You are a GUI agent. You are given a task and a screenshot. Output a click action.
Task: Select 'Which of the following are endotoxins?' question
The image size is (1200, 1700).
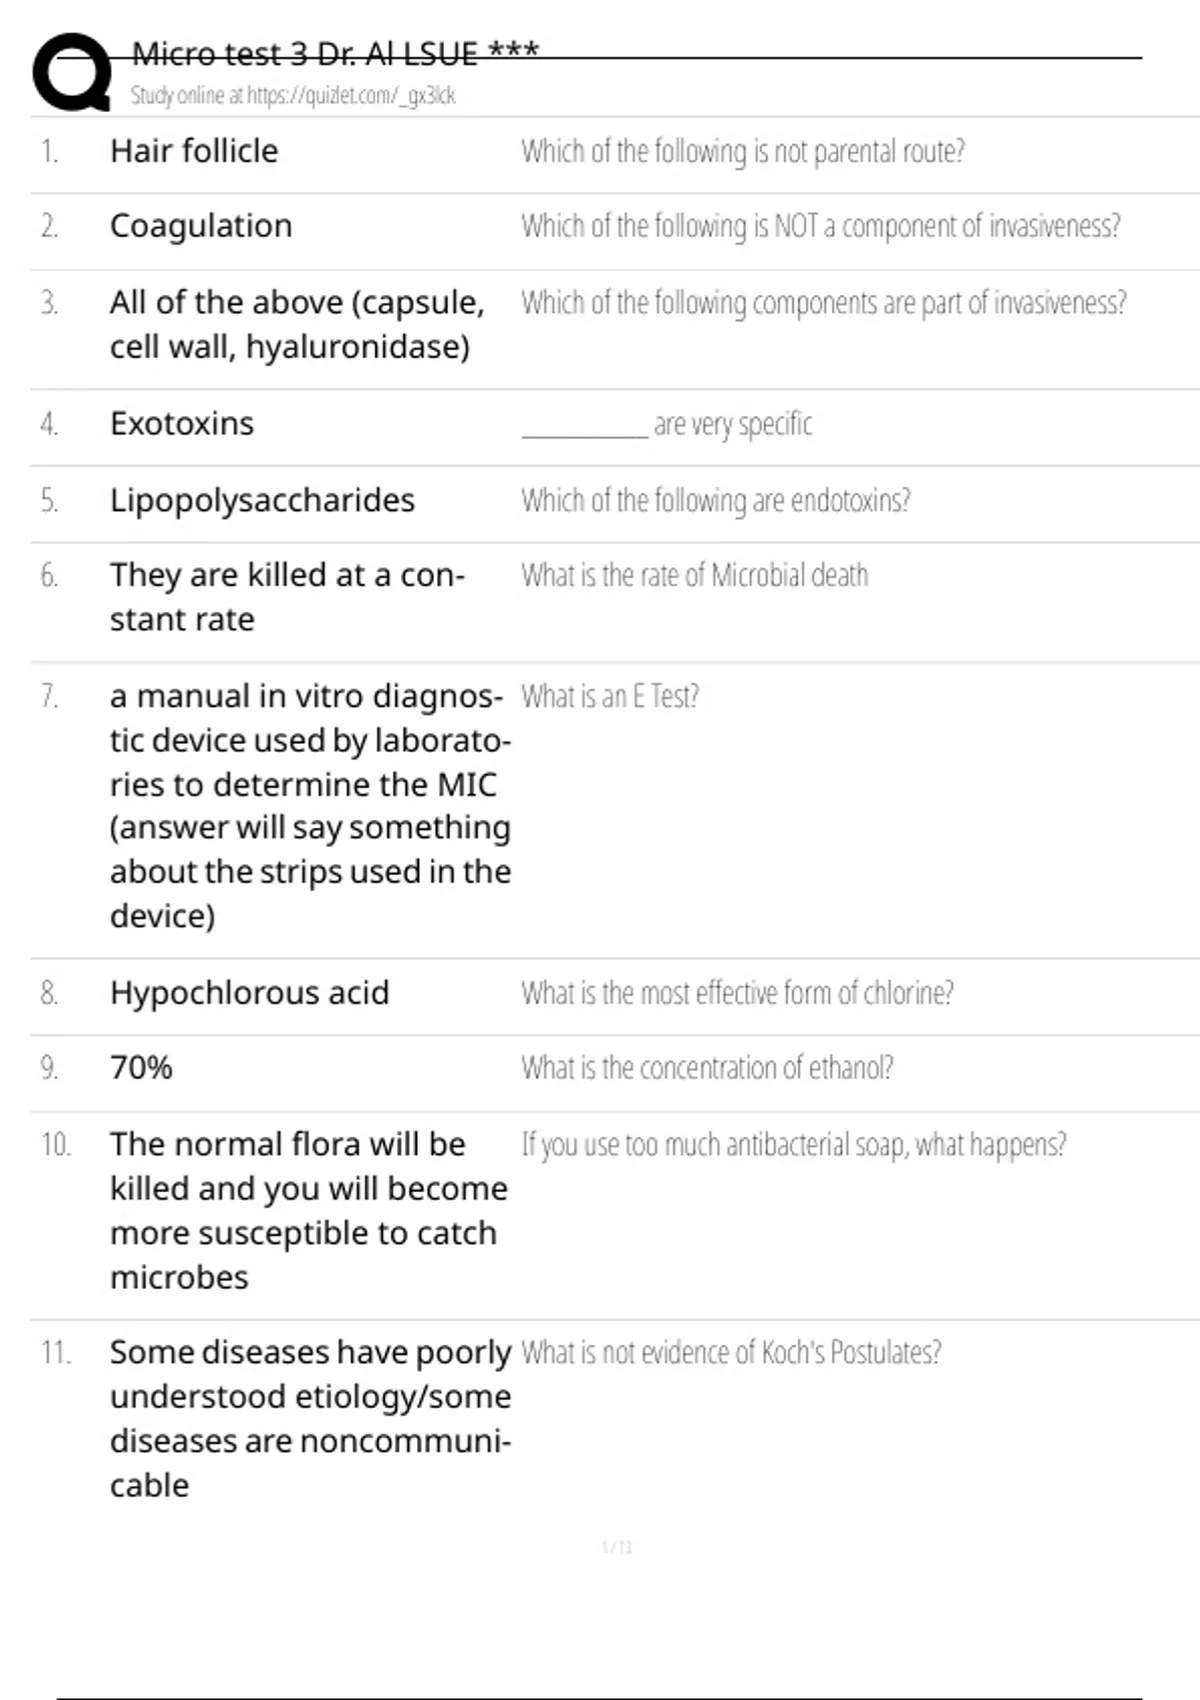(x=716, y=500)
